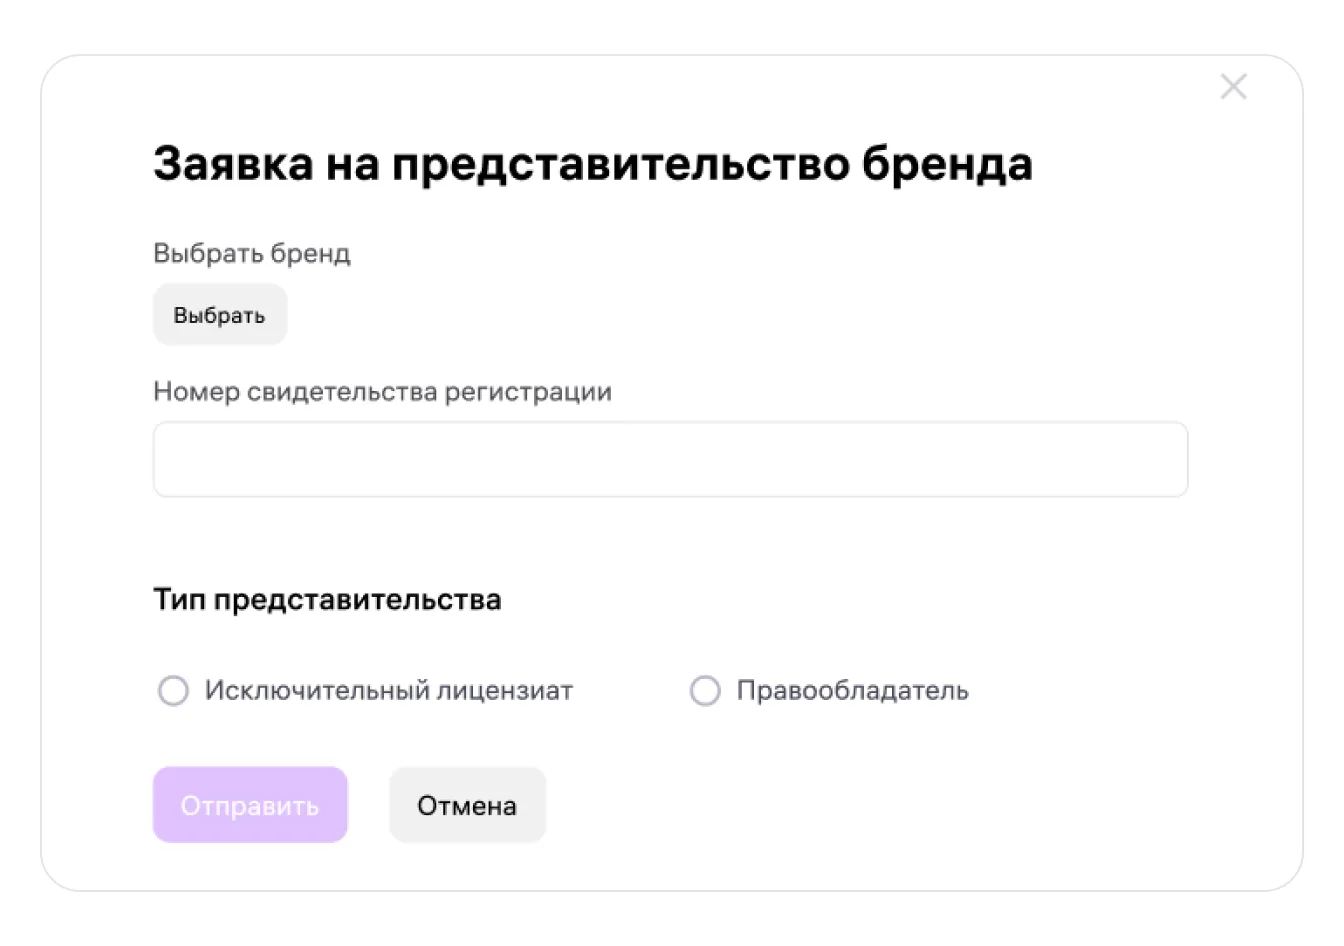Screen dimensions: 1344x946
Task: Click the Исключительный лицензиат label text
Action: click(389, 691)
